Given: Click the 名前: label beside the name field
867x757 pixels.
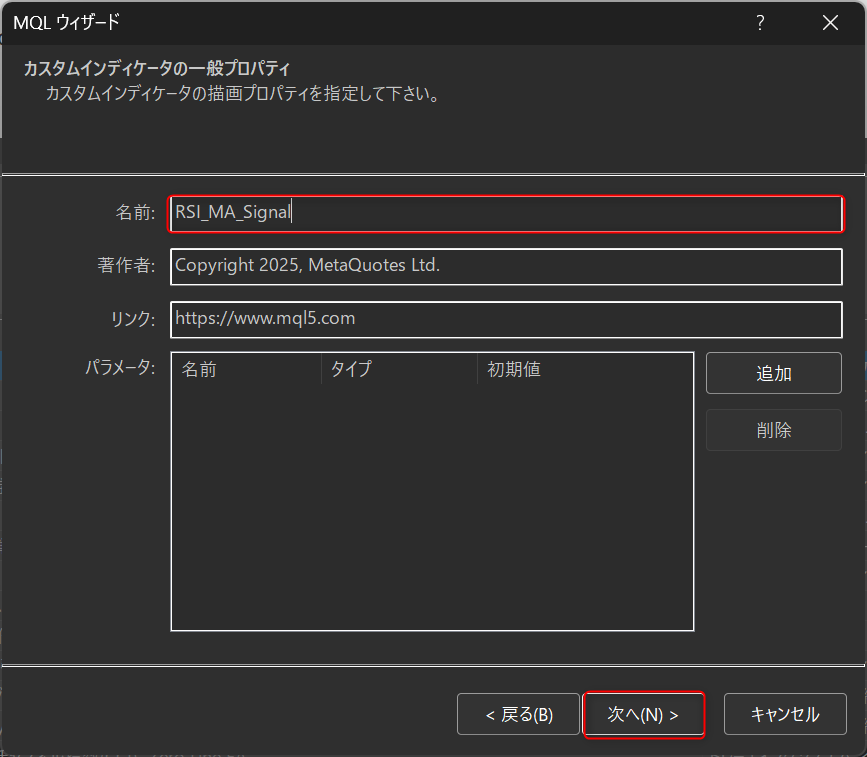Looking at the screenshot, I should (x=134, y=213).
